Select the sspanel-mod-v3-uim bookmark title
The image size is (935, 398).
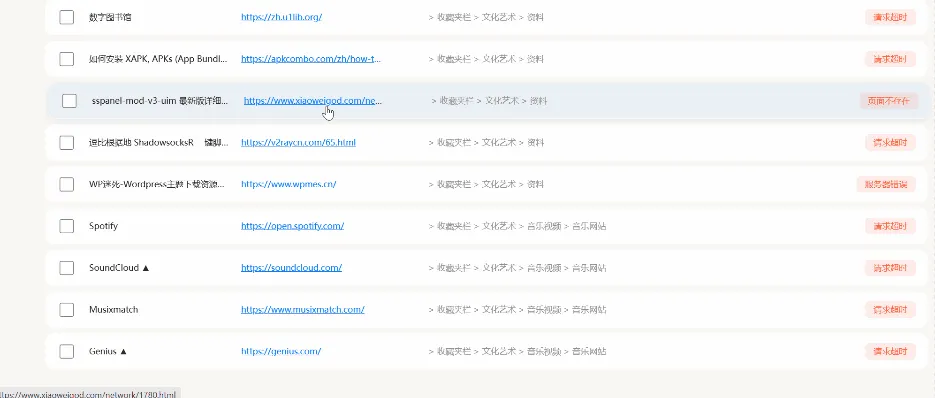pyautogui.click(x=160, y=101)
